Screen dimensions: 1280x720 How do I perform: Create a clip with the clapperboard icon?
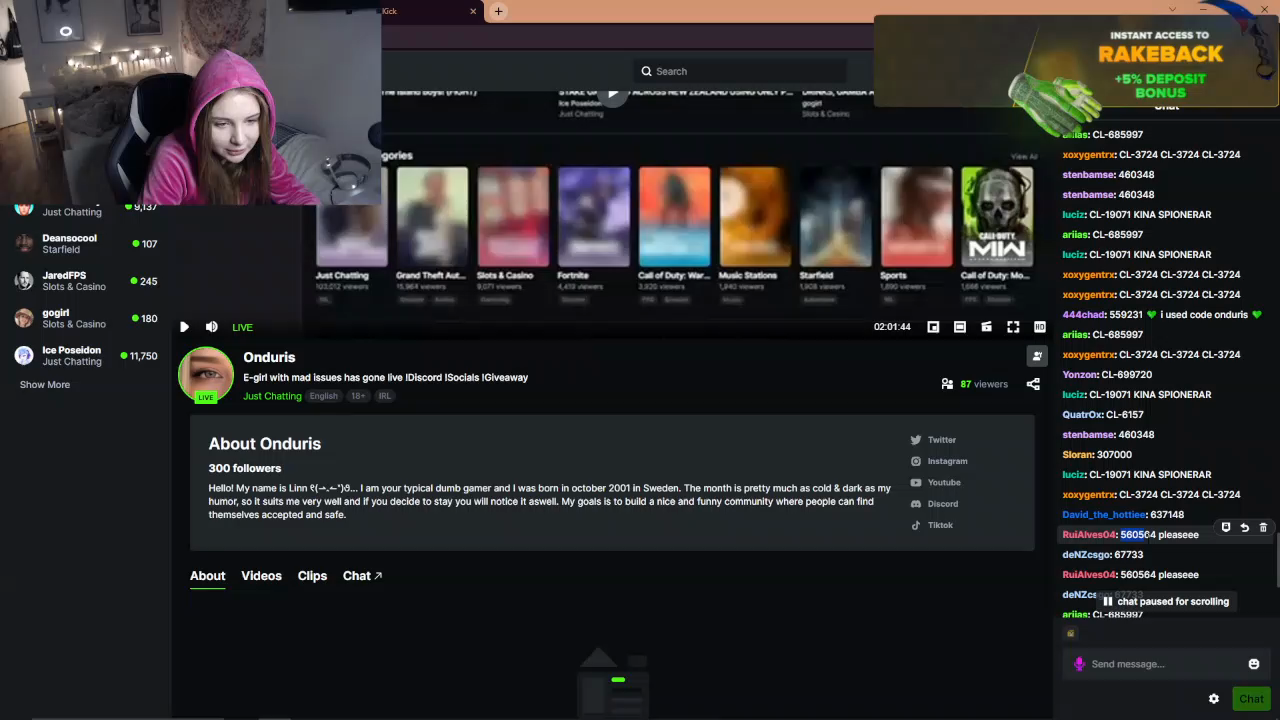[986, 327]
